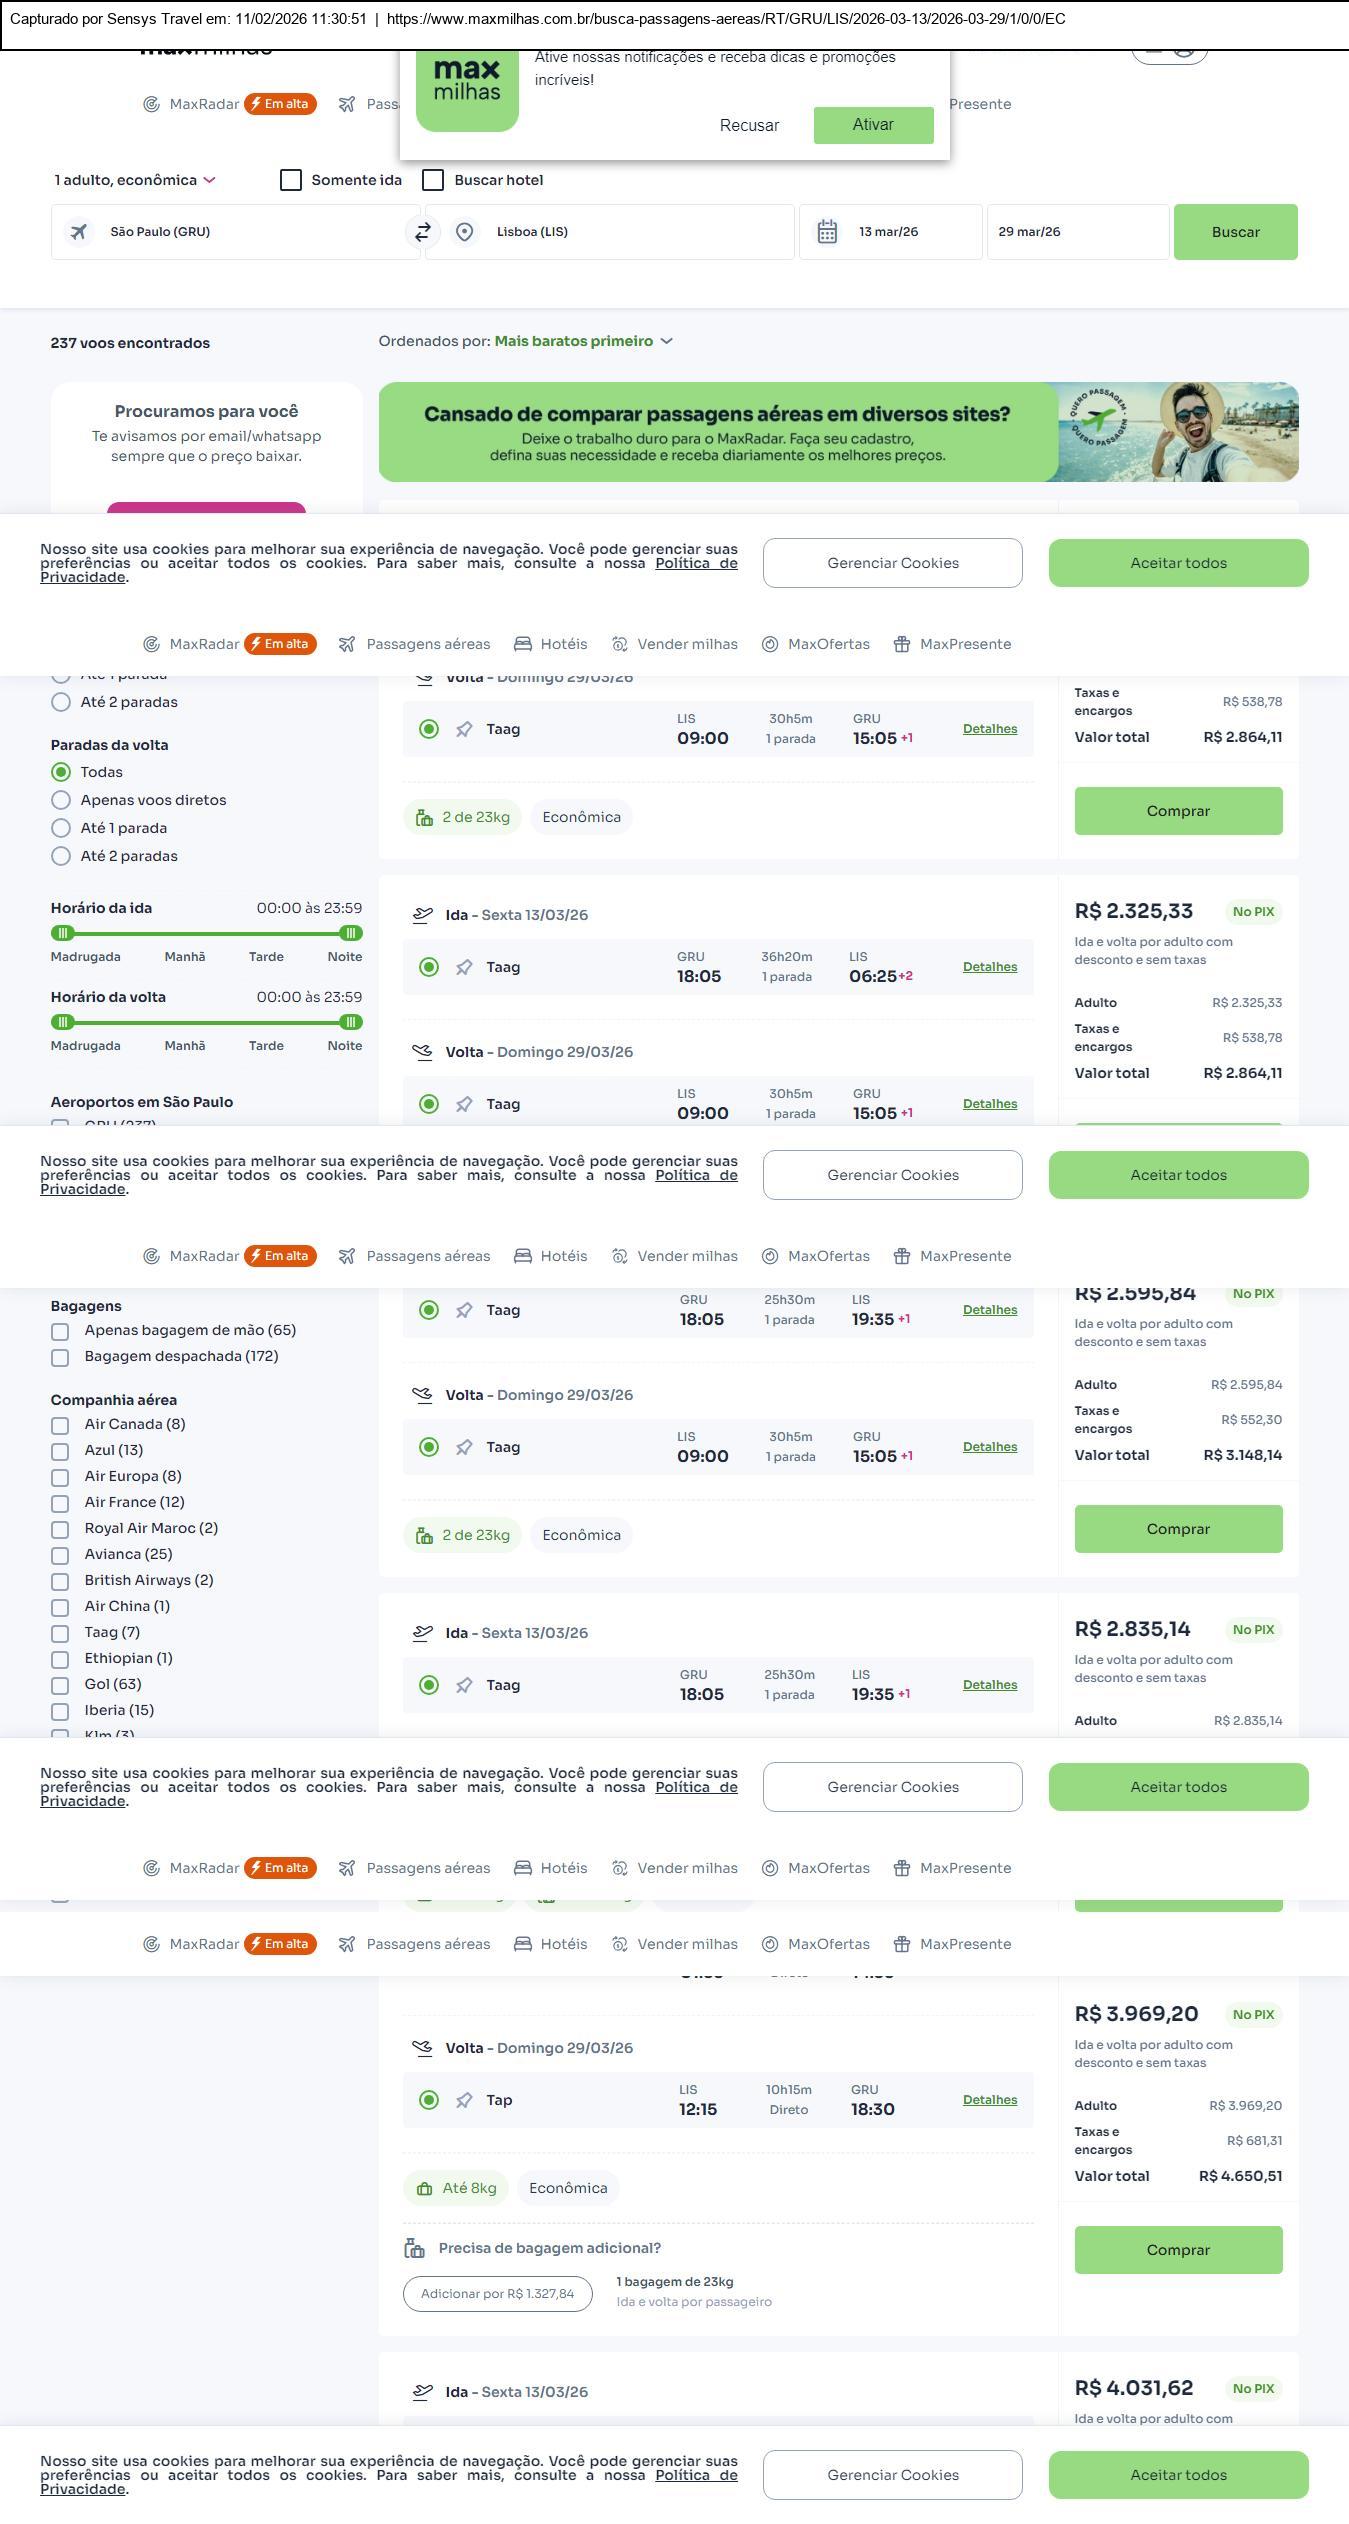The image size is (1349, 2524).
Task: Click the swap origin and destination arrows icon
Action: tap(423, 232)
